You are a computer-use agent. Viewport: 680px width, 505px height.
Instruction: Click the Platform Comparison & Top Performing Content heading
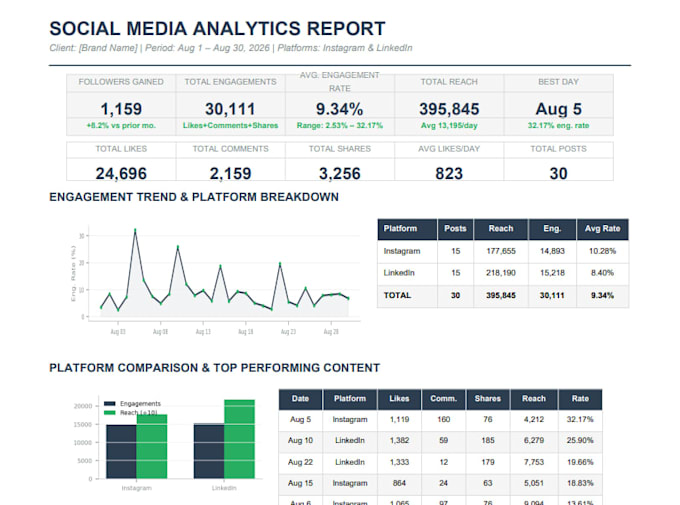click(215, 368)
